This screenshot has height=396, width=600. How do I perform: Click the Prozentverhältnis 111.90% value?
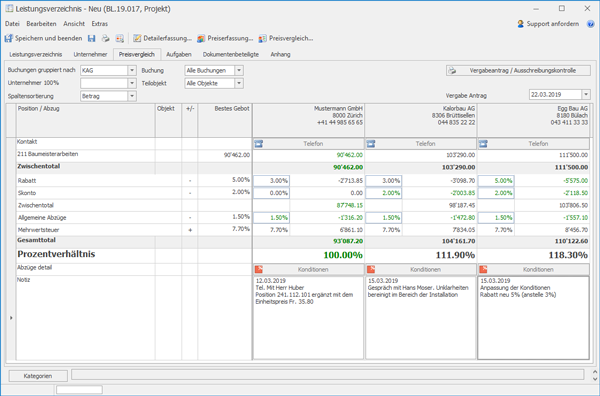pyautogui.click(x=455, y=255)
